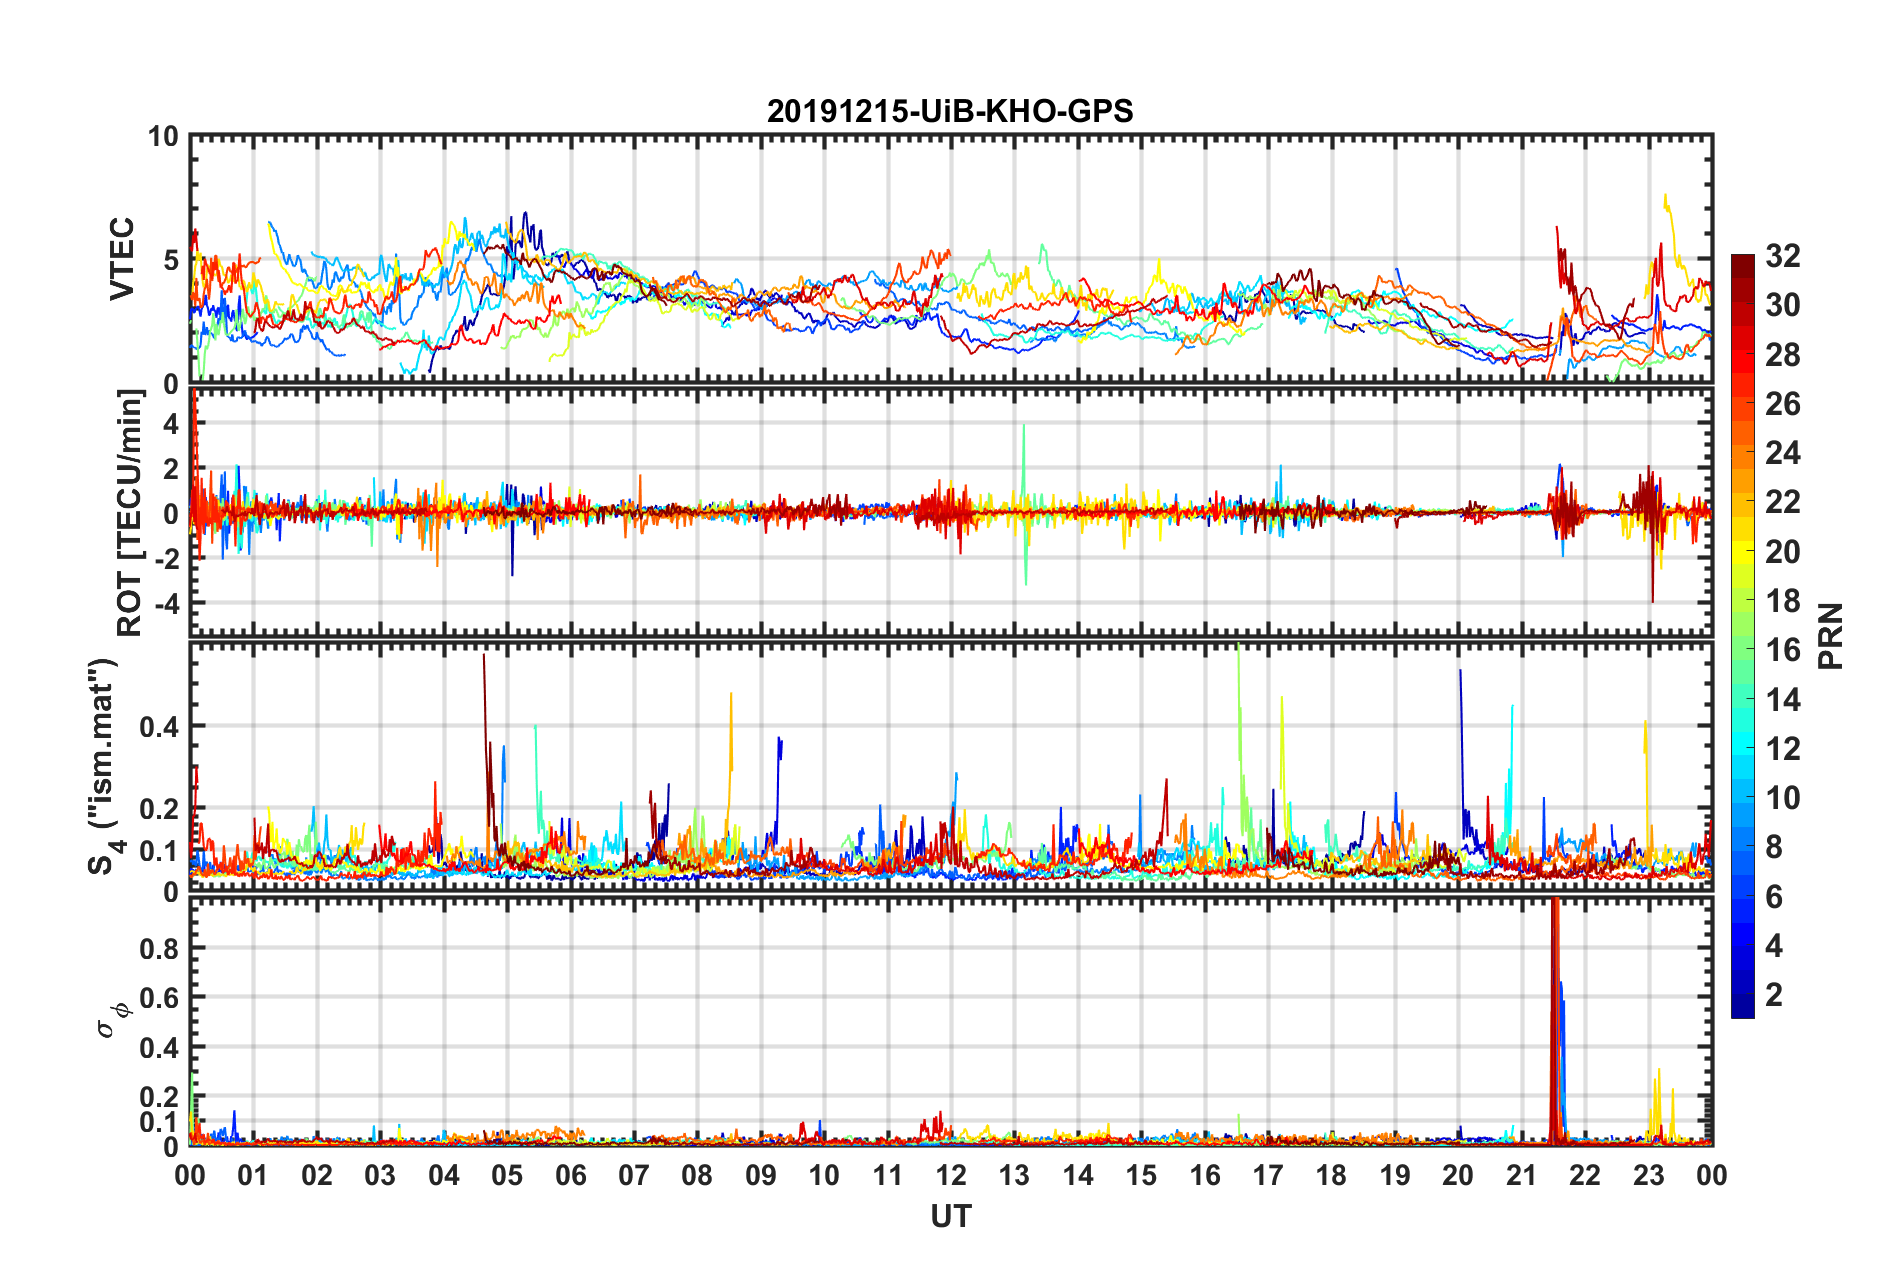Click x-axis hour label 01
Viewport: 1902px width, 1272px height.
click(253, 1175)
